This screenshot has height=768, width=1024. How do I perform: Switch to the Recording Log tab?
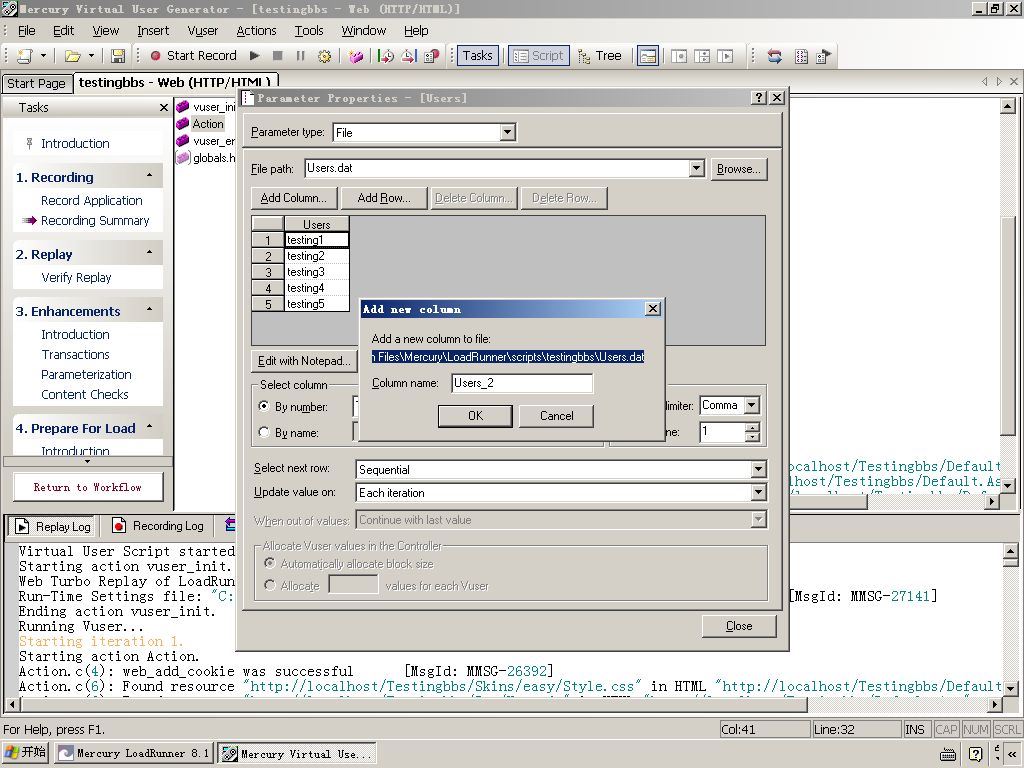159,526
